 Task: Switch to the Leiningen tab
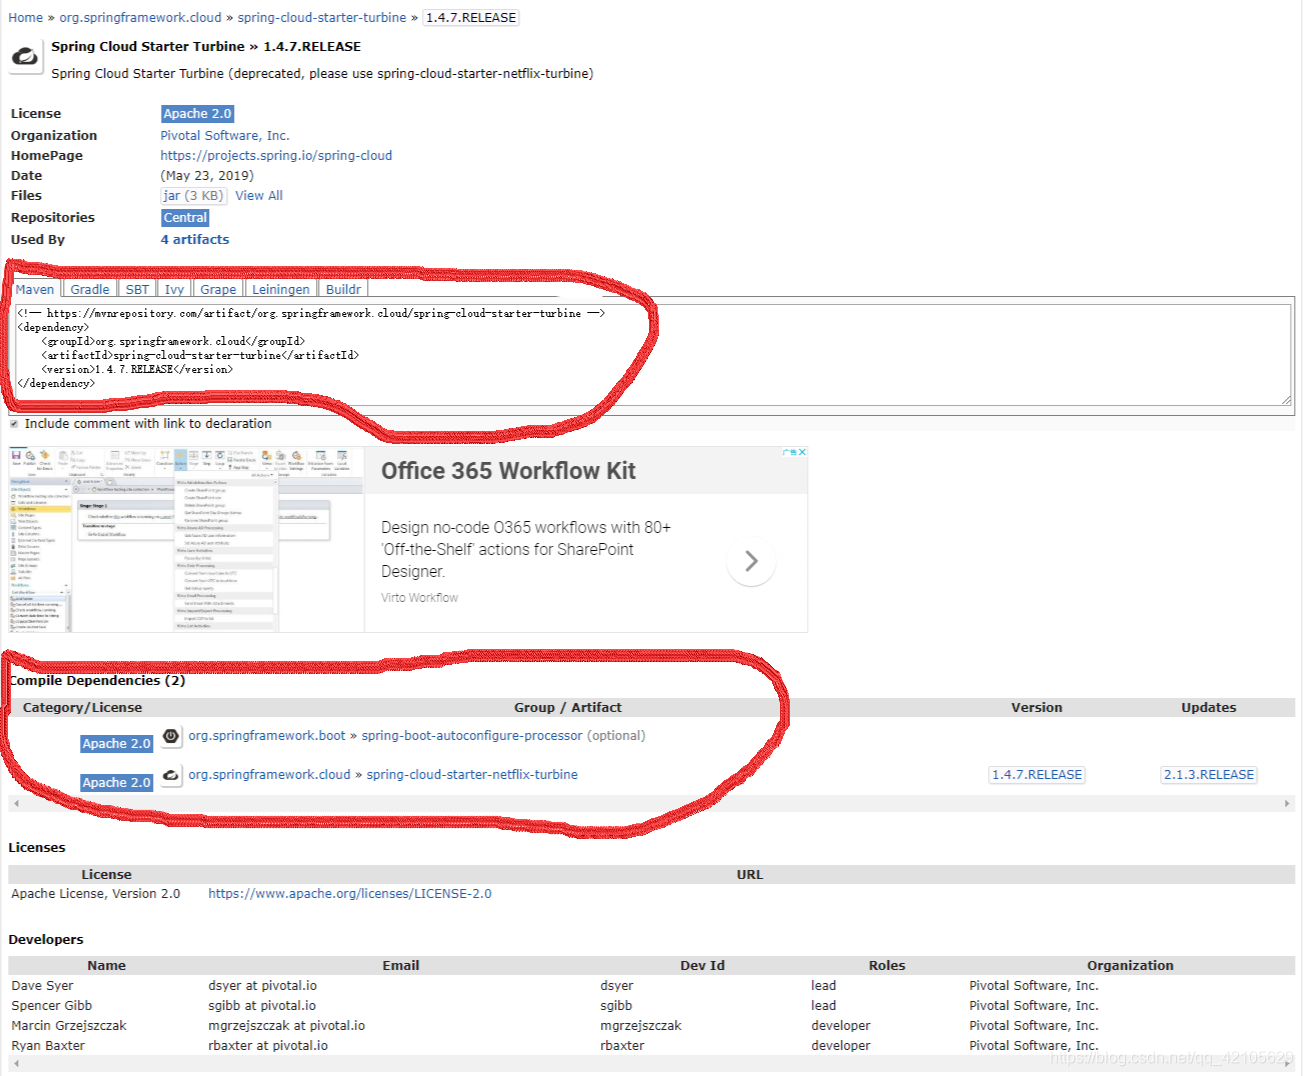[281, 289]
